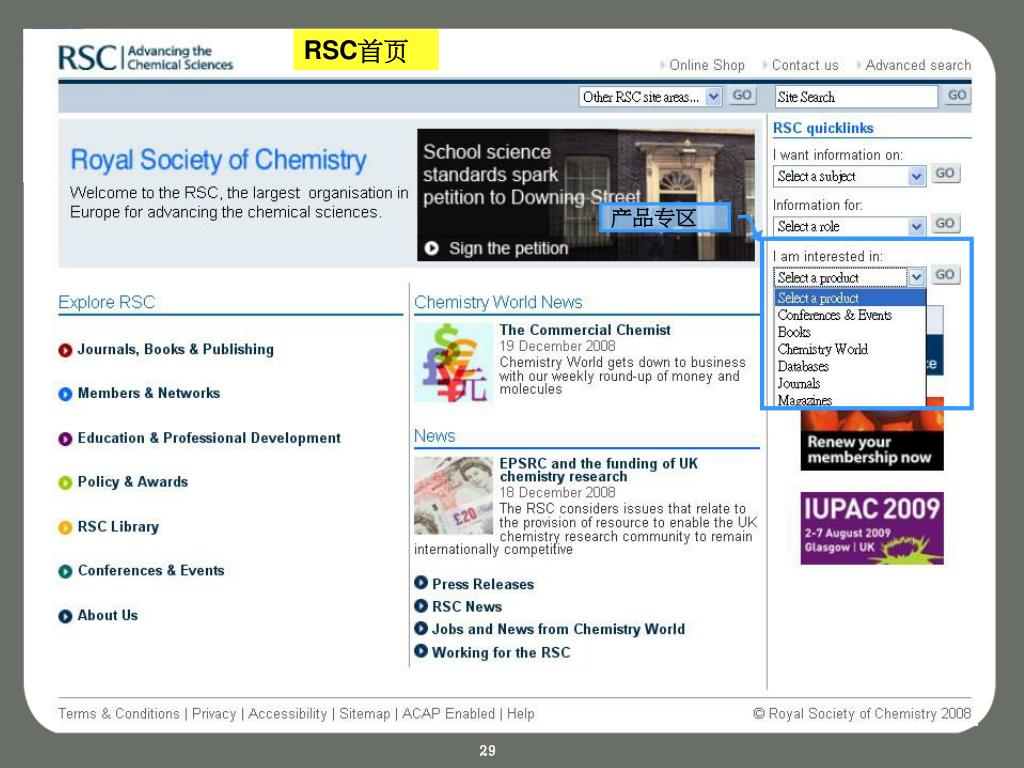The image size is (1024, 768).
Task: Open Education & Professional Development section
Action: pyautogui.click(x=209, y=438)
